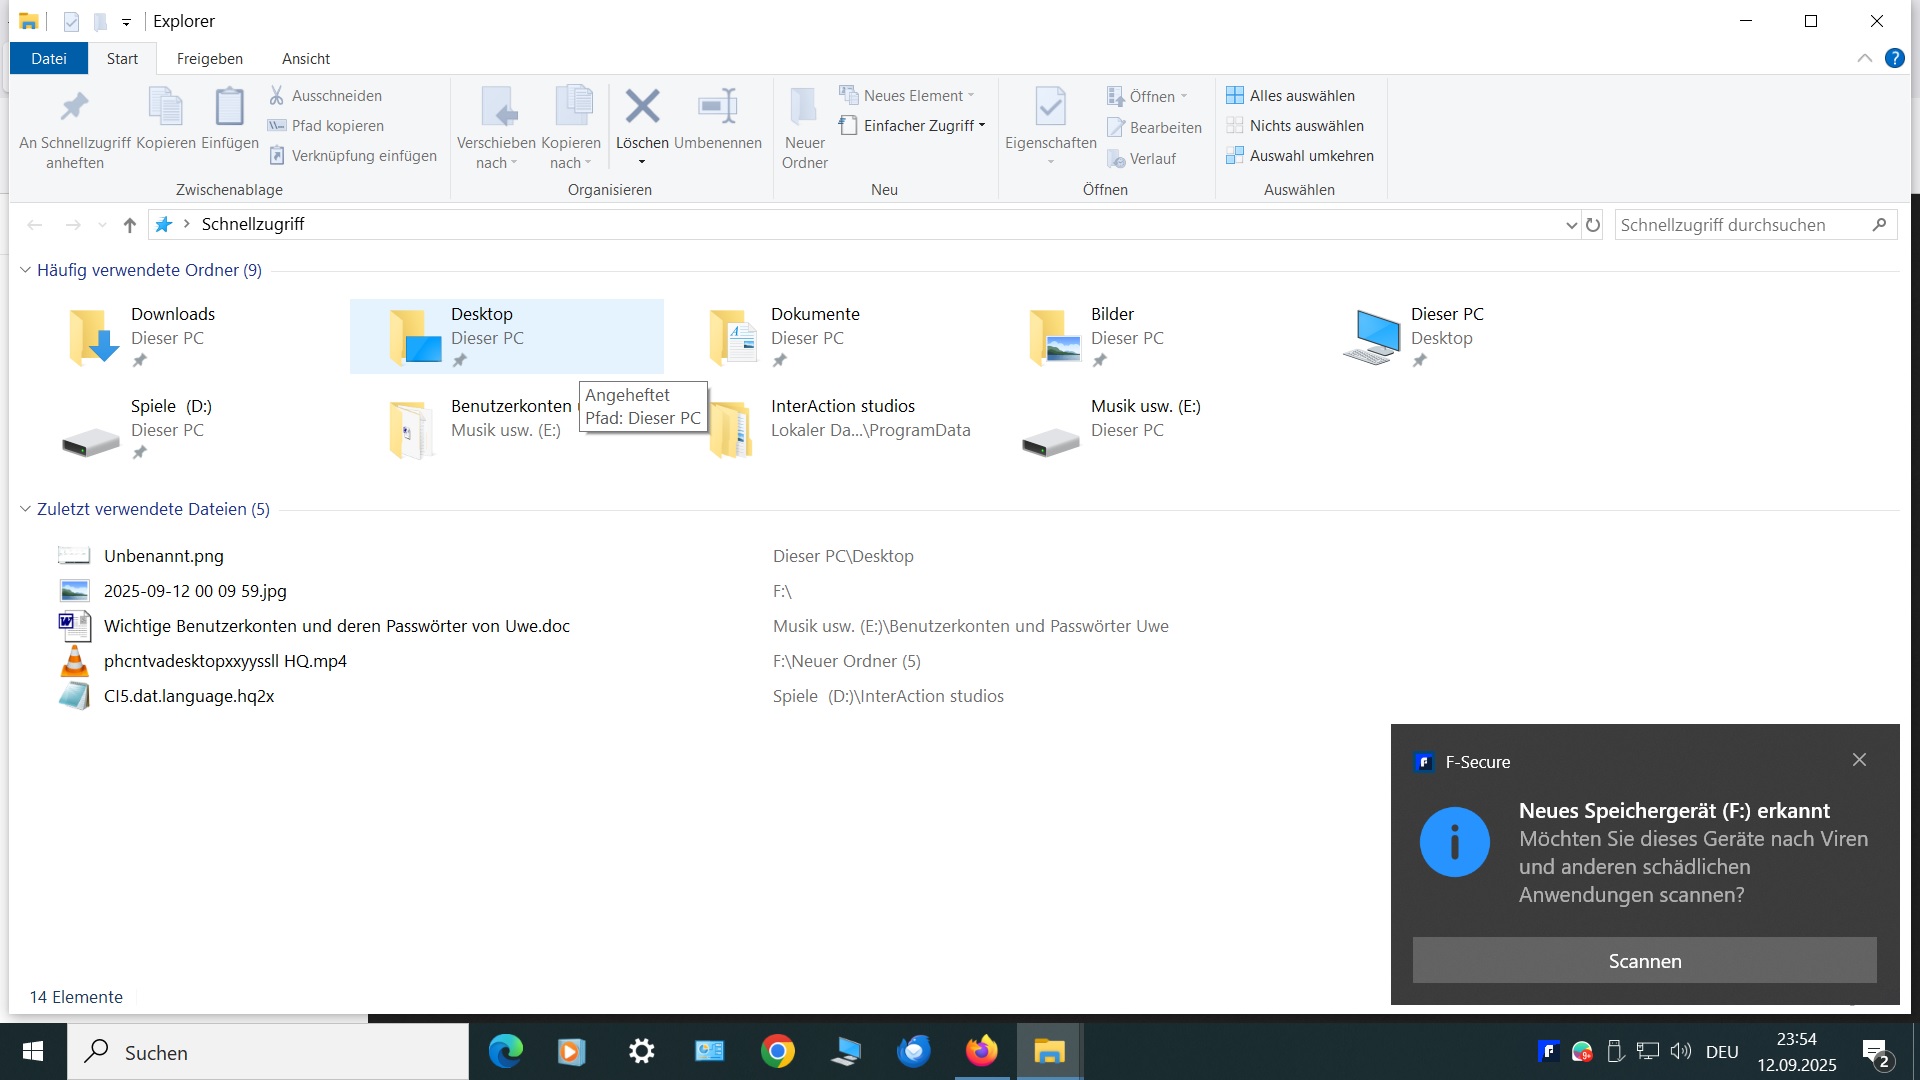Click Verlauf in the ribbon

(x=1141, y=159)
